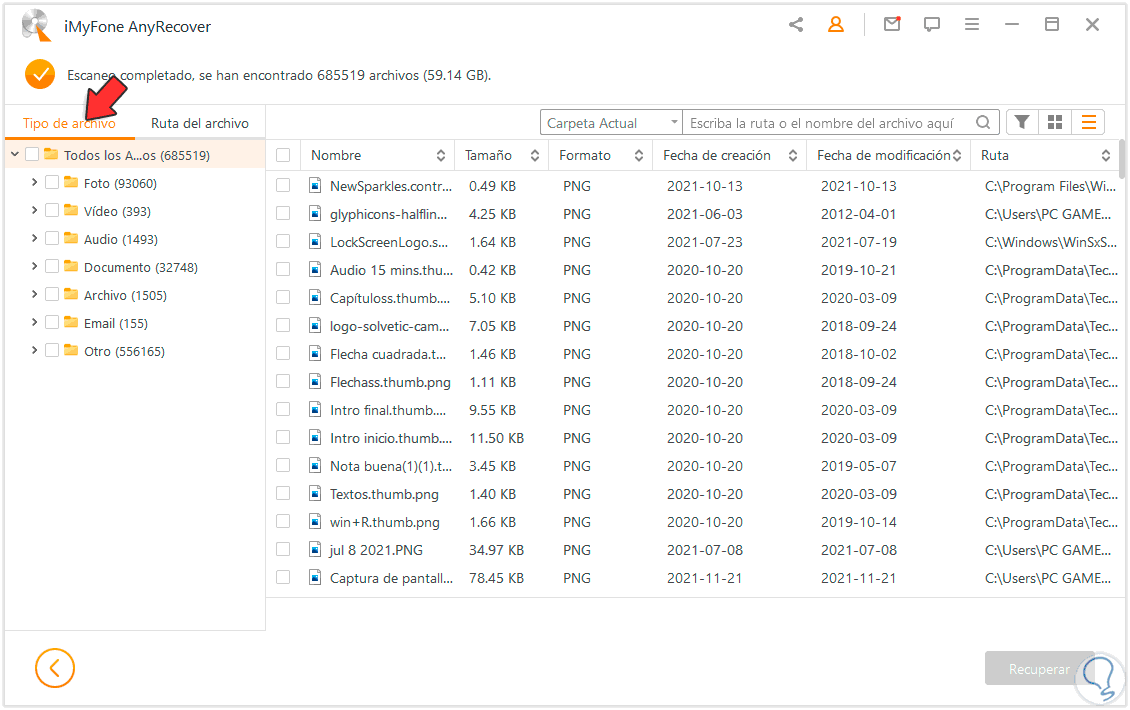Expand the Email category
Viewport: 1130px width, 710px height.
34,323
